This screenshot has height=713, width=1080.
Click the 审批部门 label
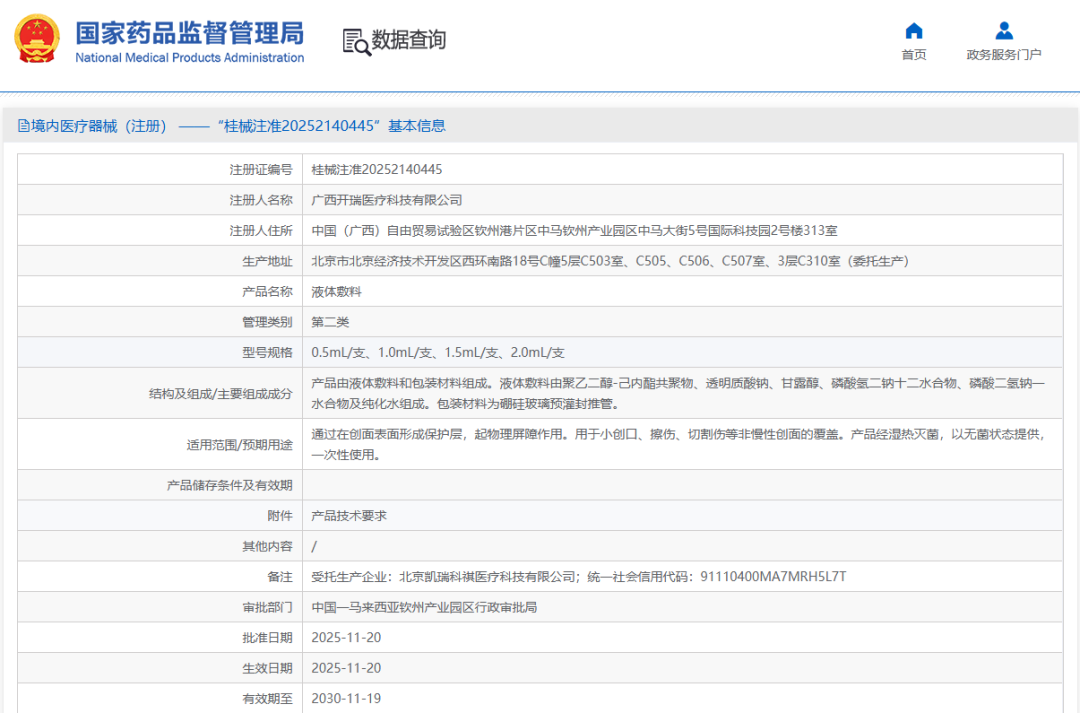tap(267, 607)
